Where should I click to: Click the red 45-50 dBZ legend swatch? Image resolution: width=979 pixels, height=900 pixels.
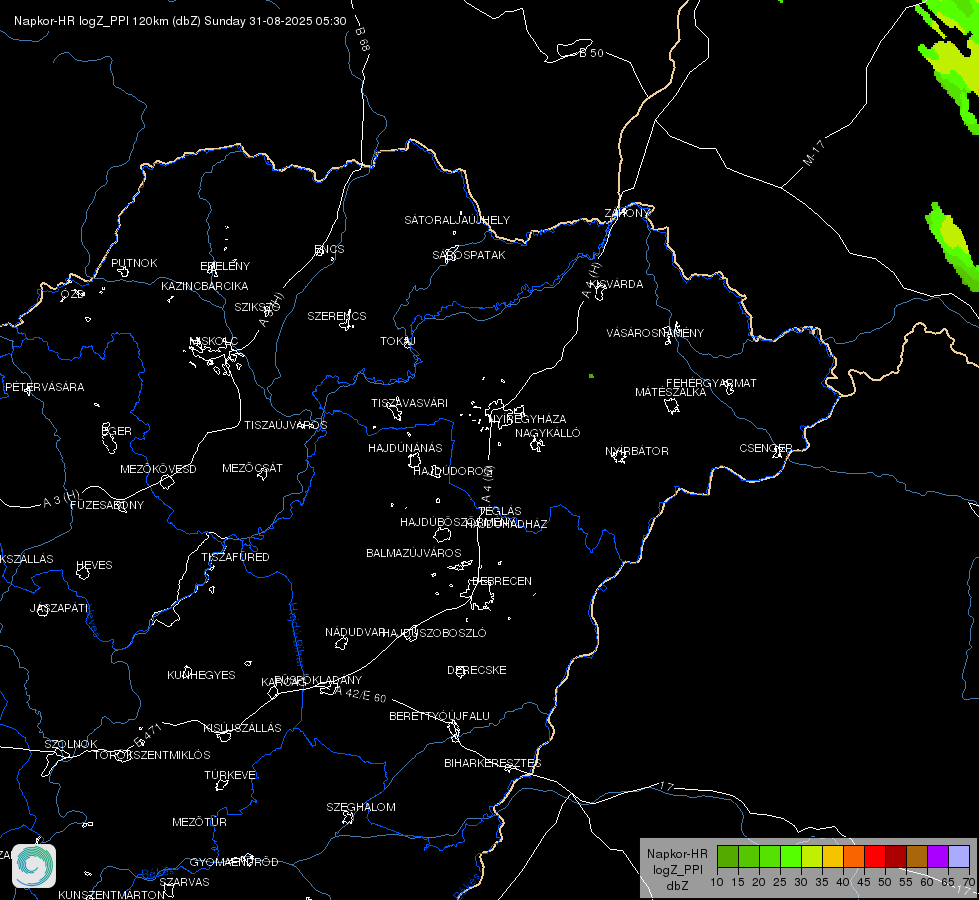(875, 856)
